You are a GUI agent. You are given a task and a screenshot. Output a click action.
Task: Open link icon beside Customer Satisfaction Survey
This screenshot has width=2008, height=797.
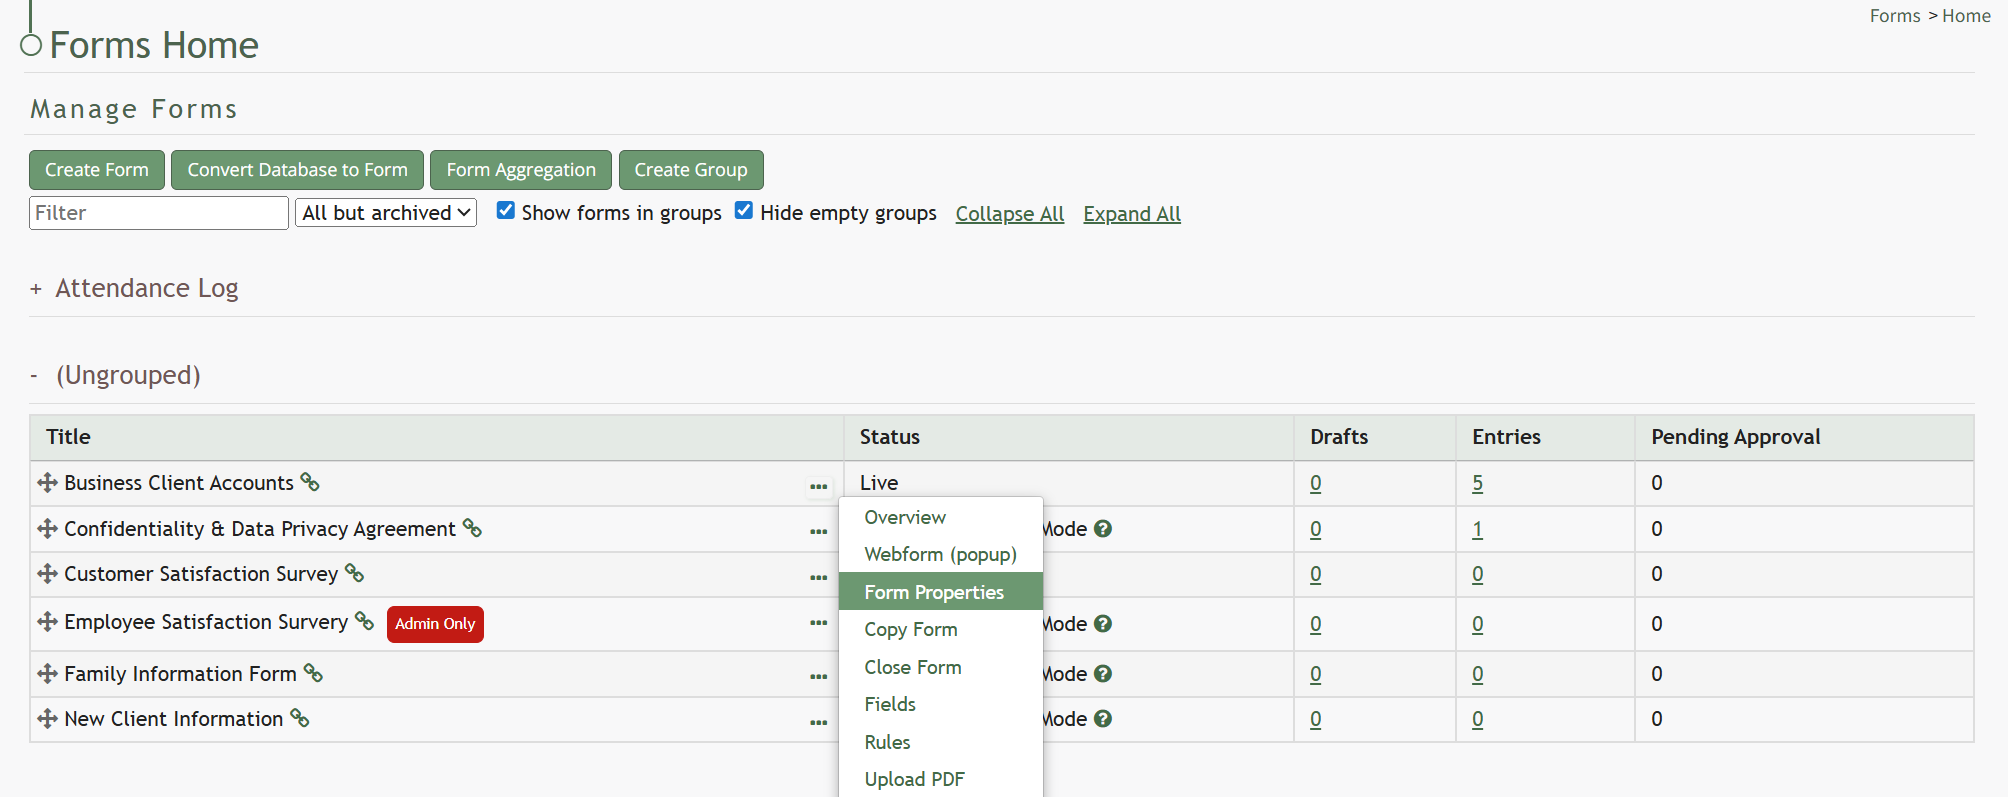click(354, 573)
